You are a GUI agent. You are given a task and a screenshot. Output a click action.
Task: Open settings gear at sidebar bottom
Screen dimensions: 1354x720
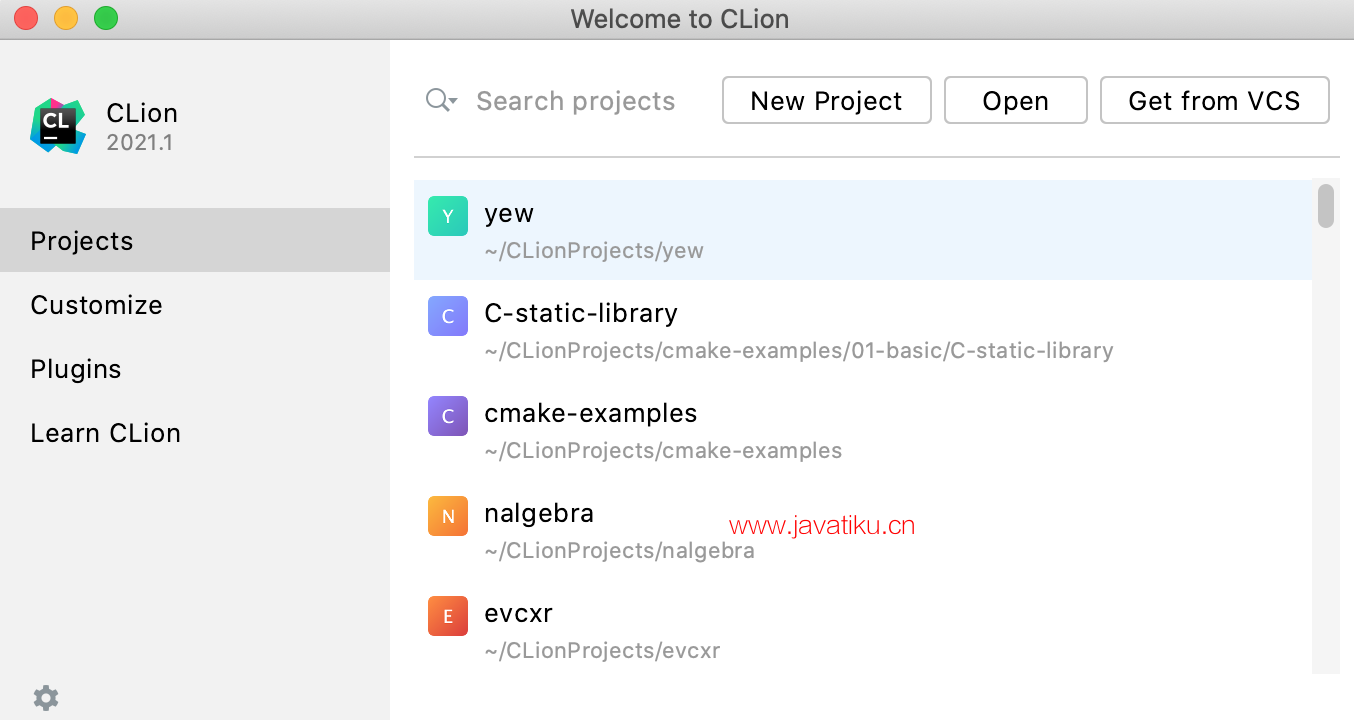click(x=46, y=697)
